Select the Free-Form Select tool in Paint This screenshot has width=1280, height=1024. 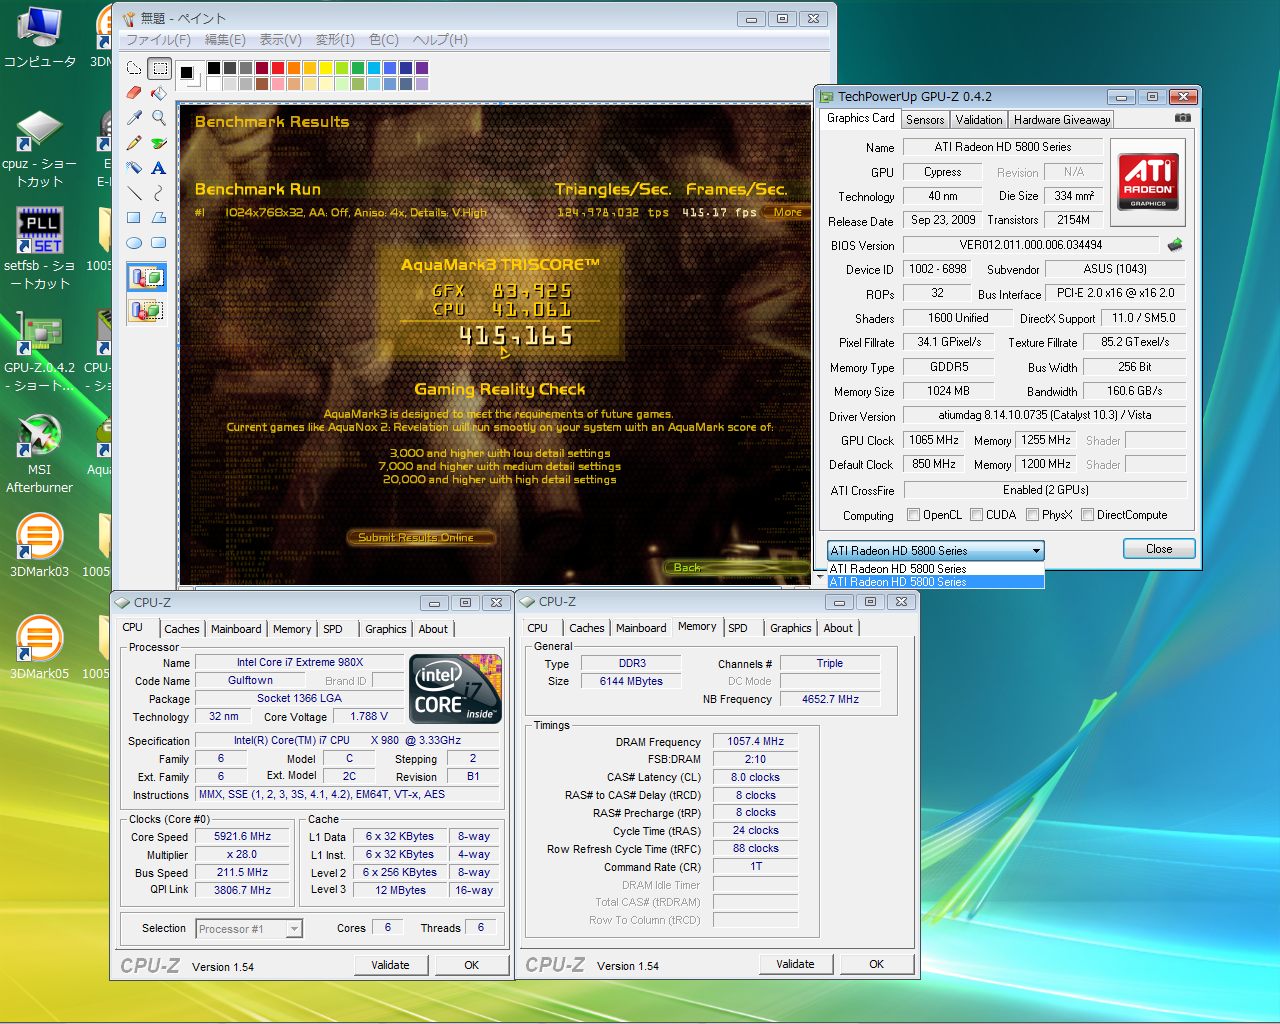[134, 68]
